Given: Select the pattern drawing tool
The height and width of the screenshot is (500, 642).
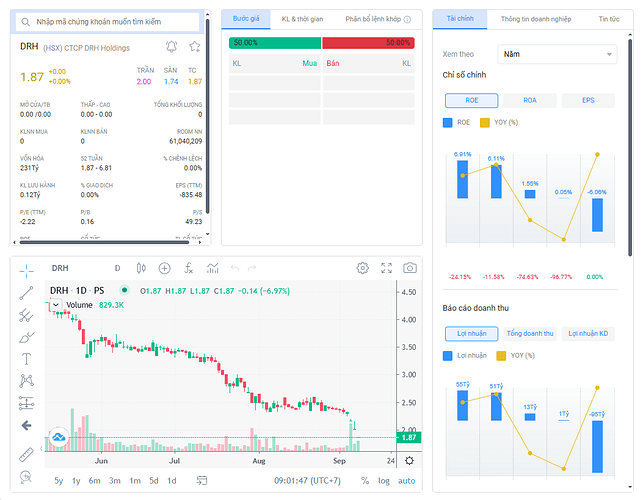Looking at the screenshot, I should [26, 381].
